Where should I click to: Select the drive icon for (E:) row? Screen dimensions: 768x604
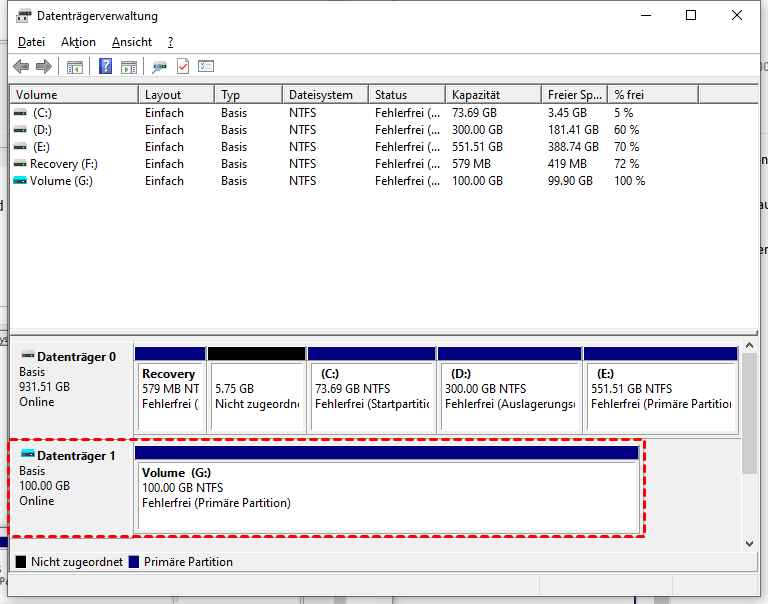pyautogui.click(x=20, y=146)
